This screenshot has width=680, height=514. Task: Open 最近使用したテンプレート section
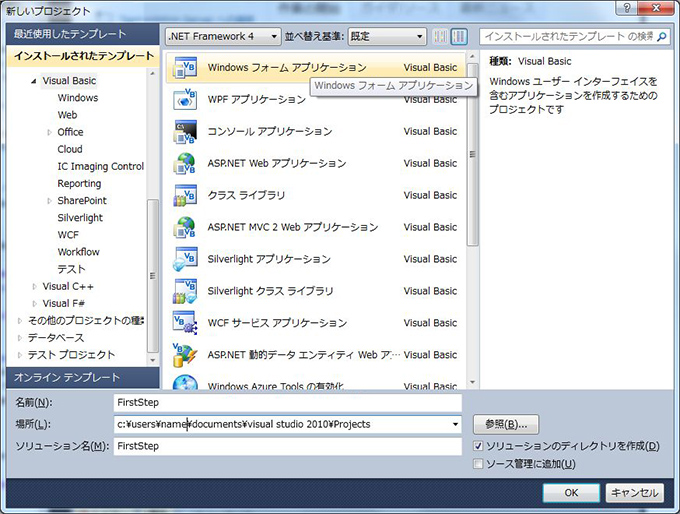83,34
